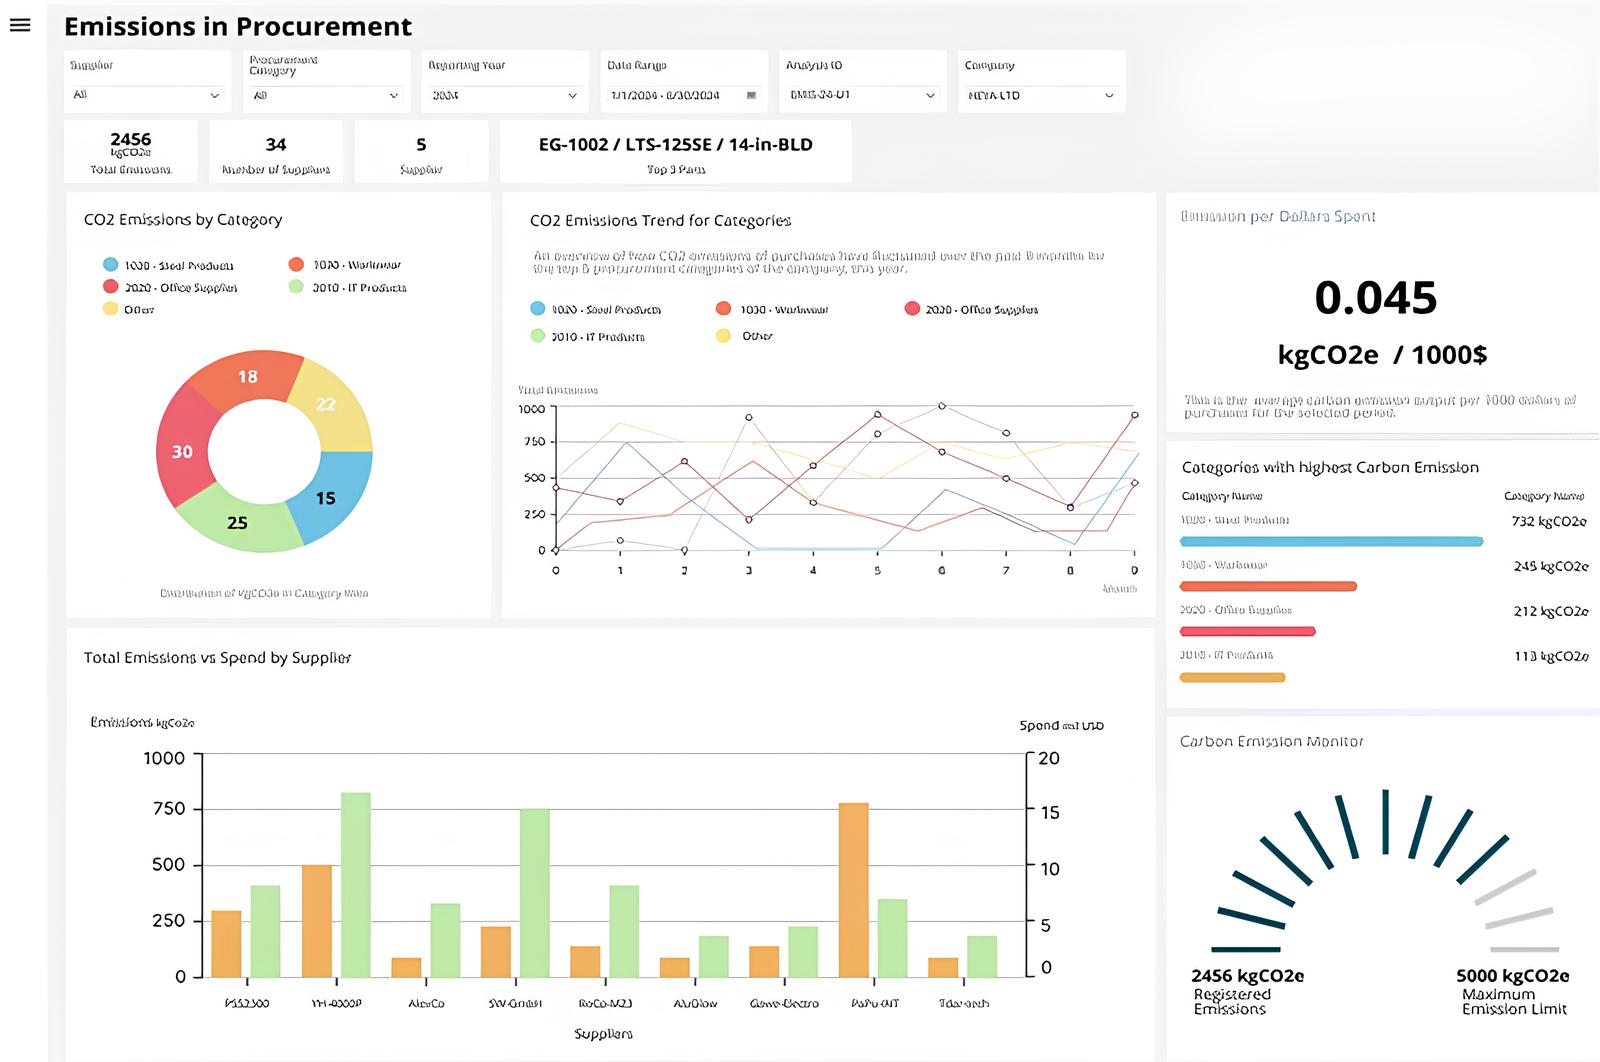Click the Total Emissions 2456 summary card
Viewport: 1600px width, 1062px height.
(x=131, y=151)
